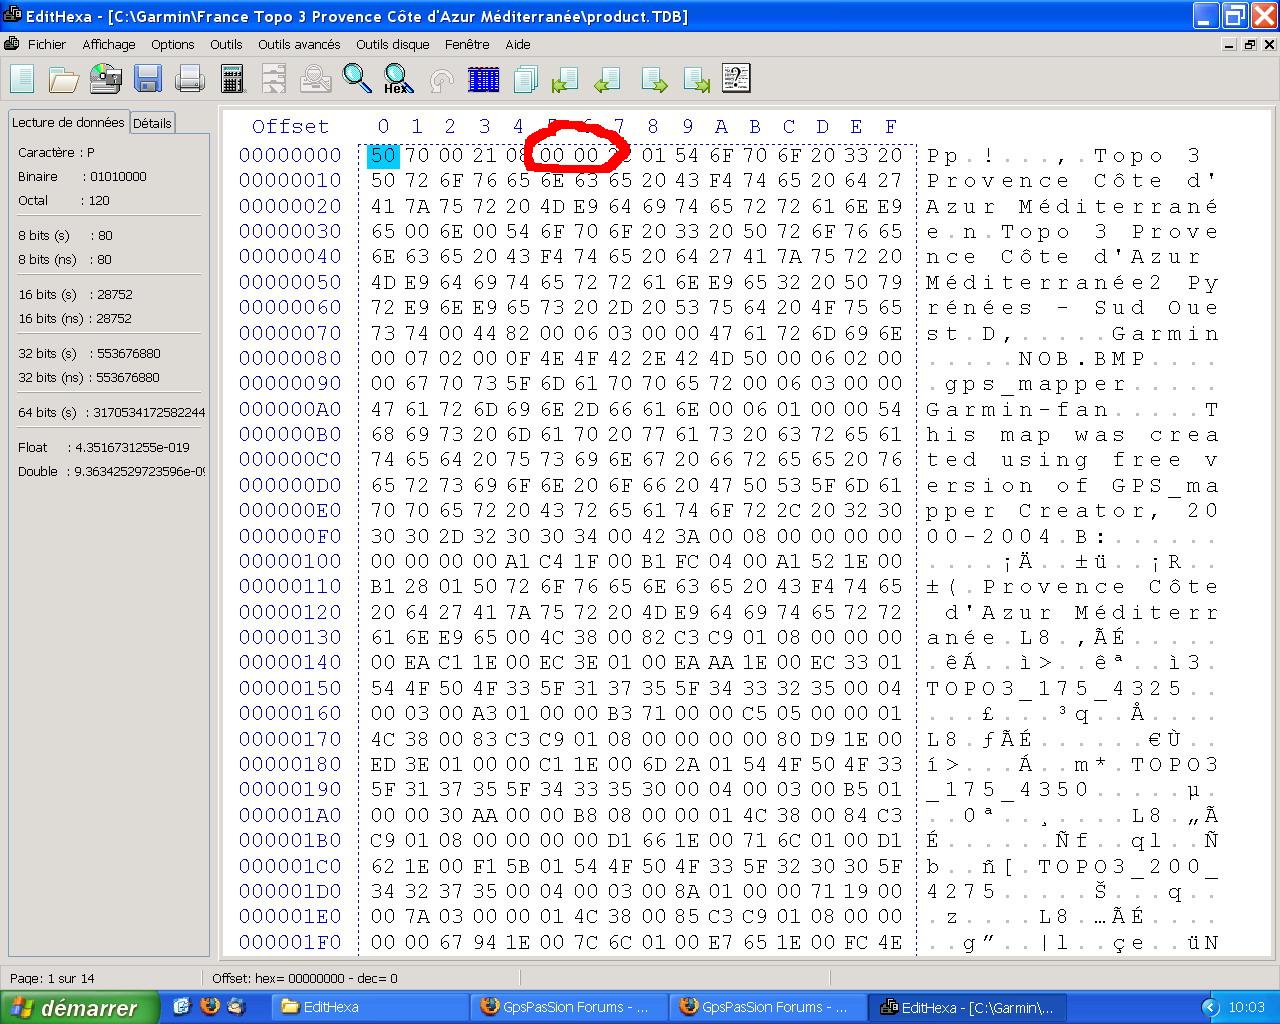Viewport: 1280px width, 1024px height.
Task: Switch to the Détails tab
Action: click(152, 123)
